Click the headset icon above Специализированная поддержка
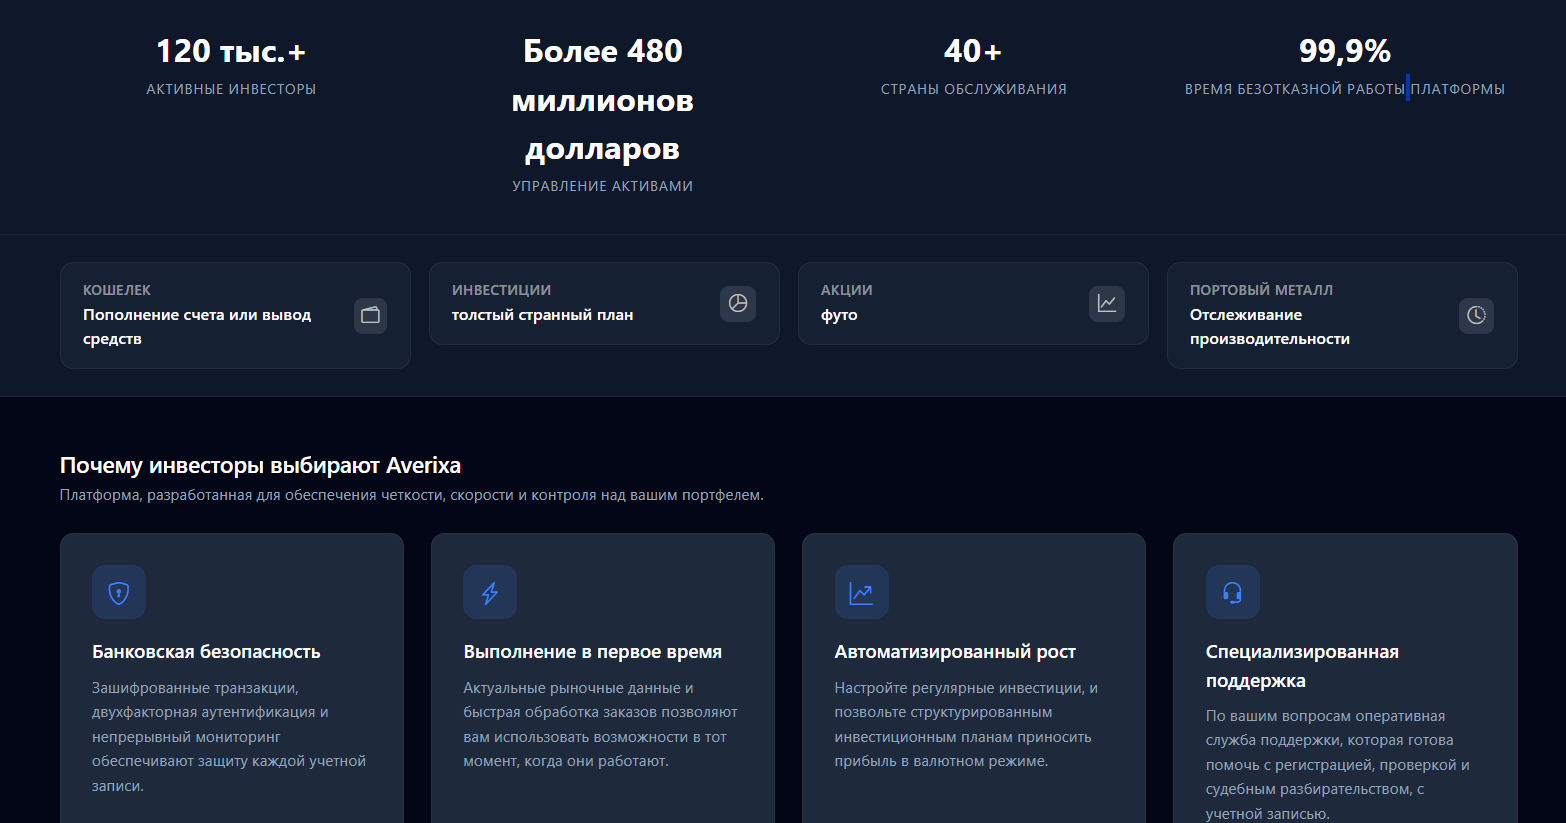This screenshot has height=823, width=1566. click(1233, 592)
